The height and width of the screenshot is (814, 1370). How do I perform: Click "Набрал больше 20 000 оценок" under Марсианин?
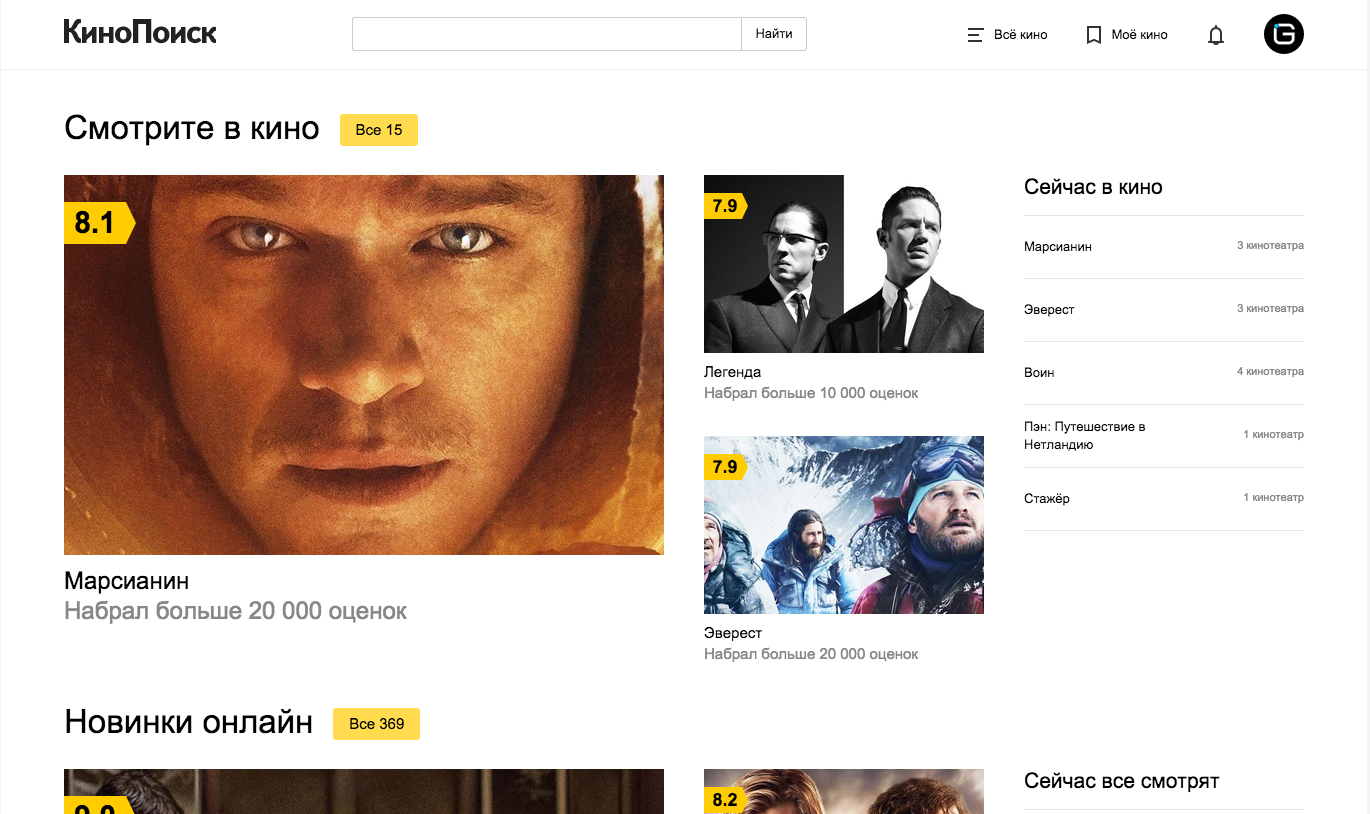point(235,611)
